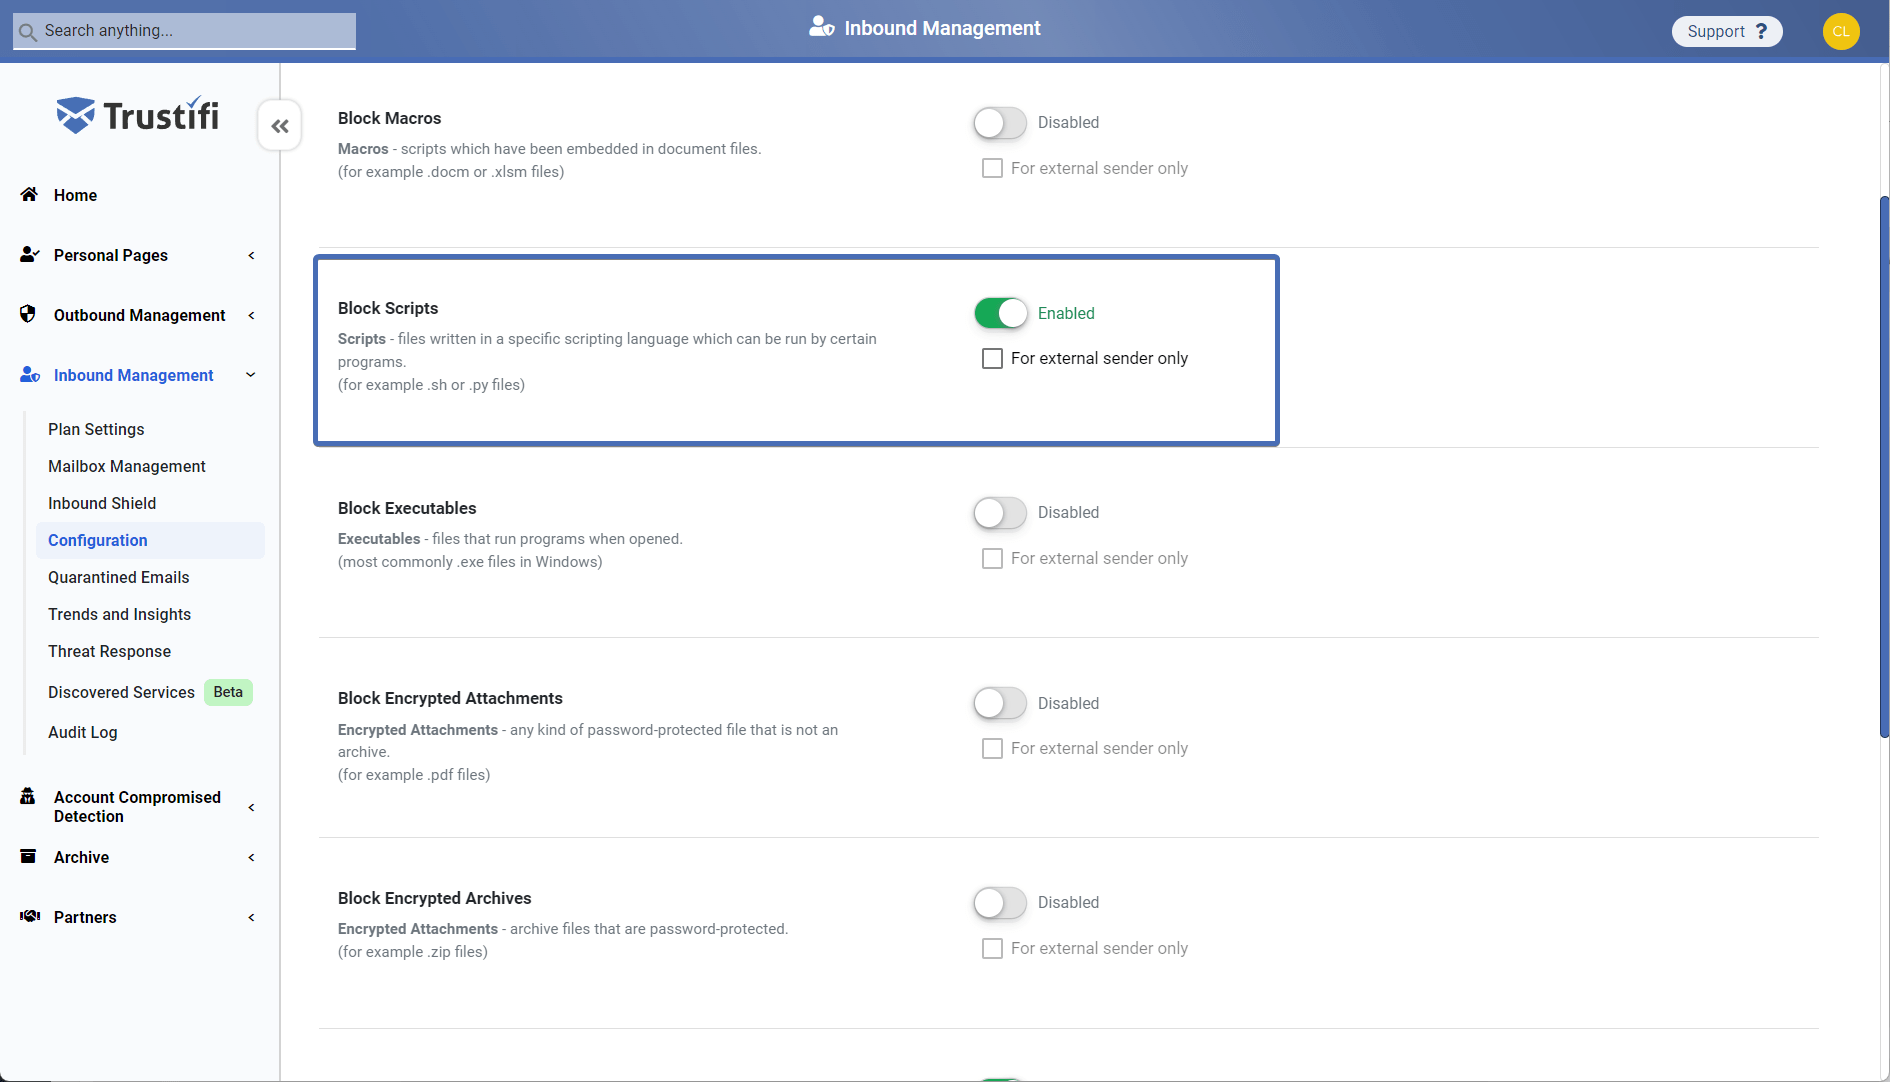This screenshot has width=1890, height=1082.
Task: Click the Inbound Management page title
Action: click(942, 28)
